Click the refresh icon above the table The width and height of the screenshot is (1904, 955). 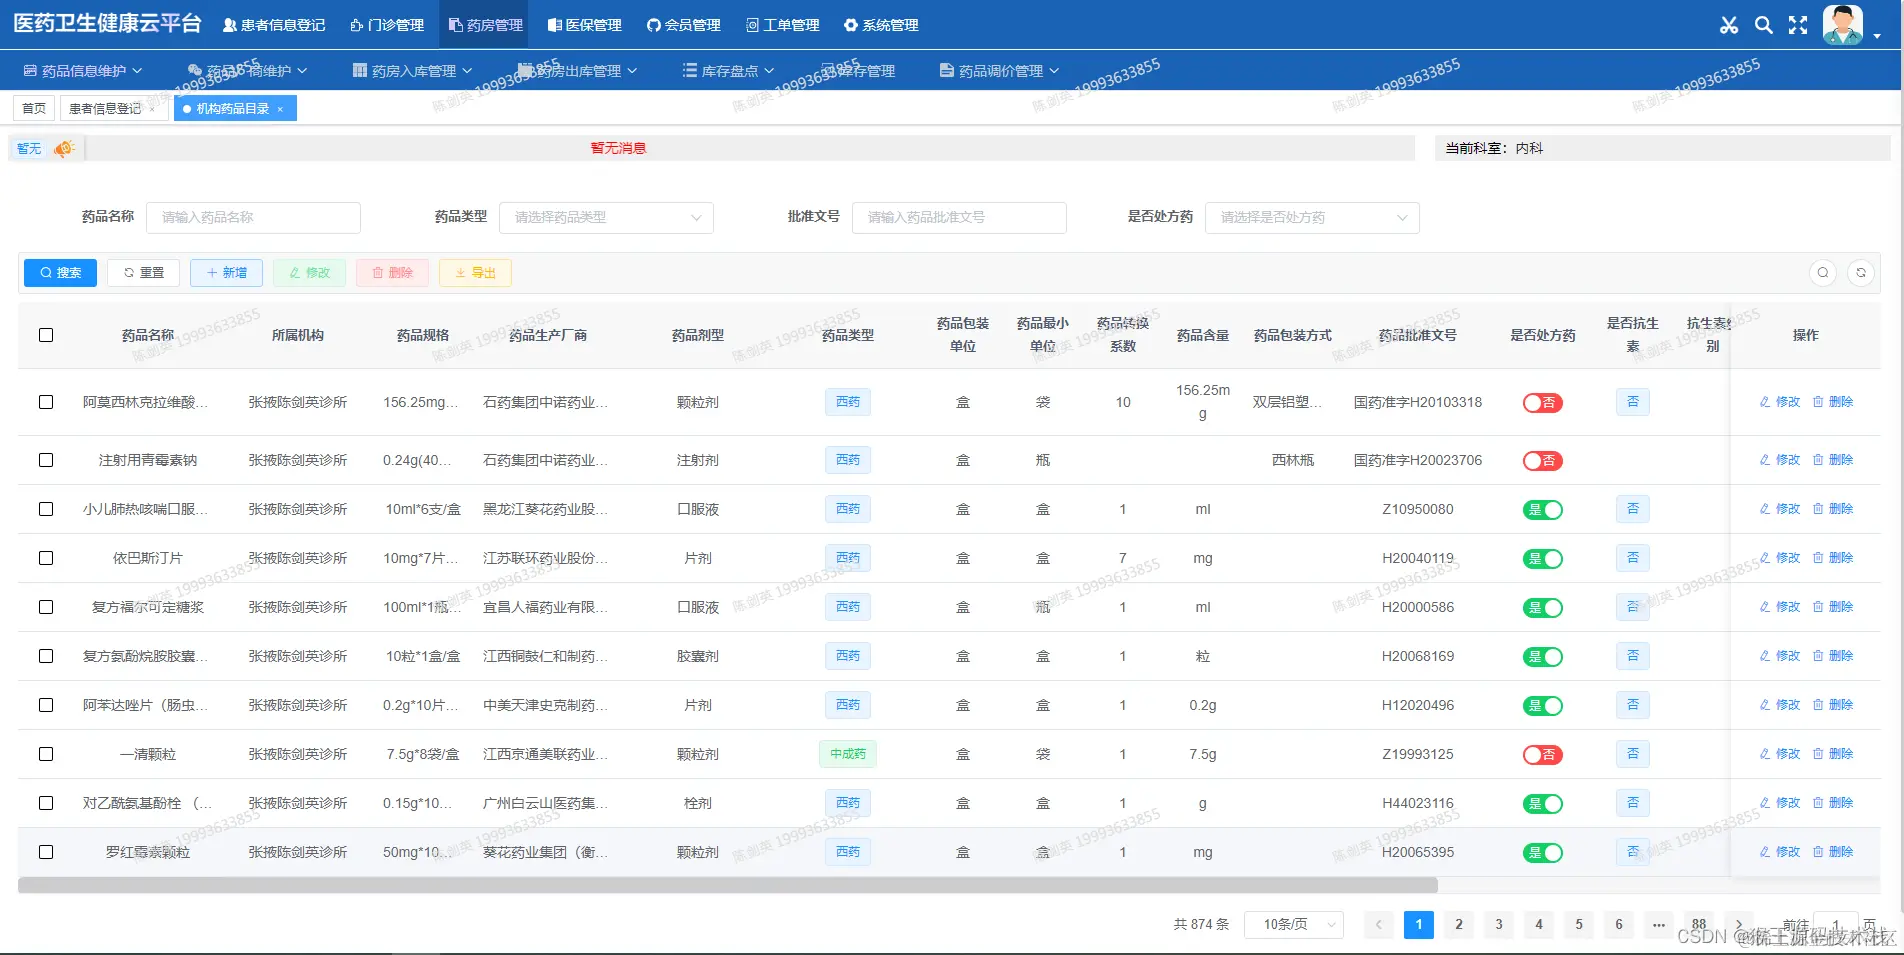coord(1862,272)
